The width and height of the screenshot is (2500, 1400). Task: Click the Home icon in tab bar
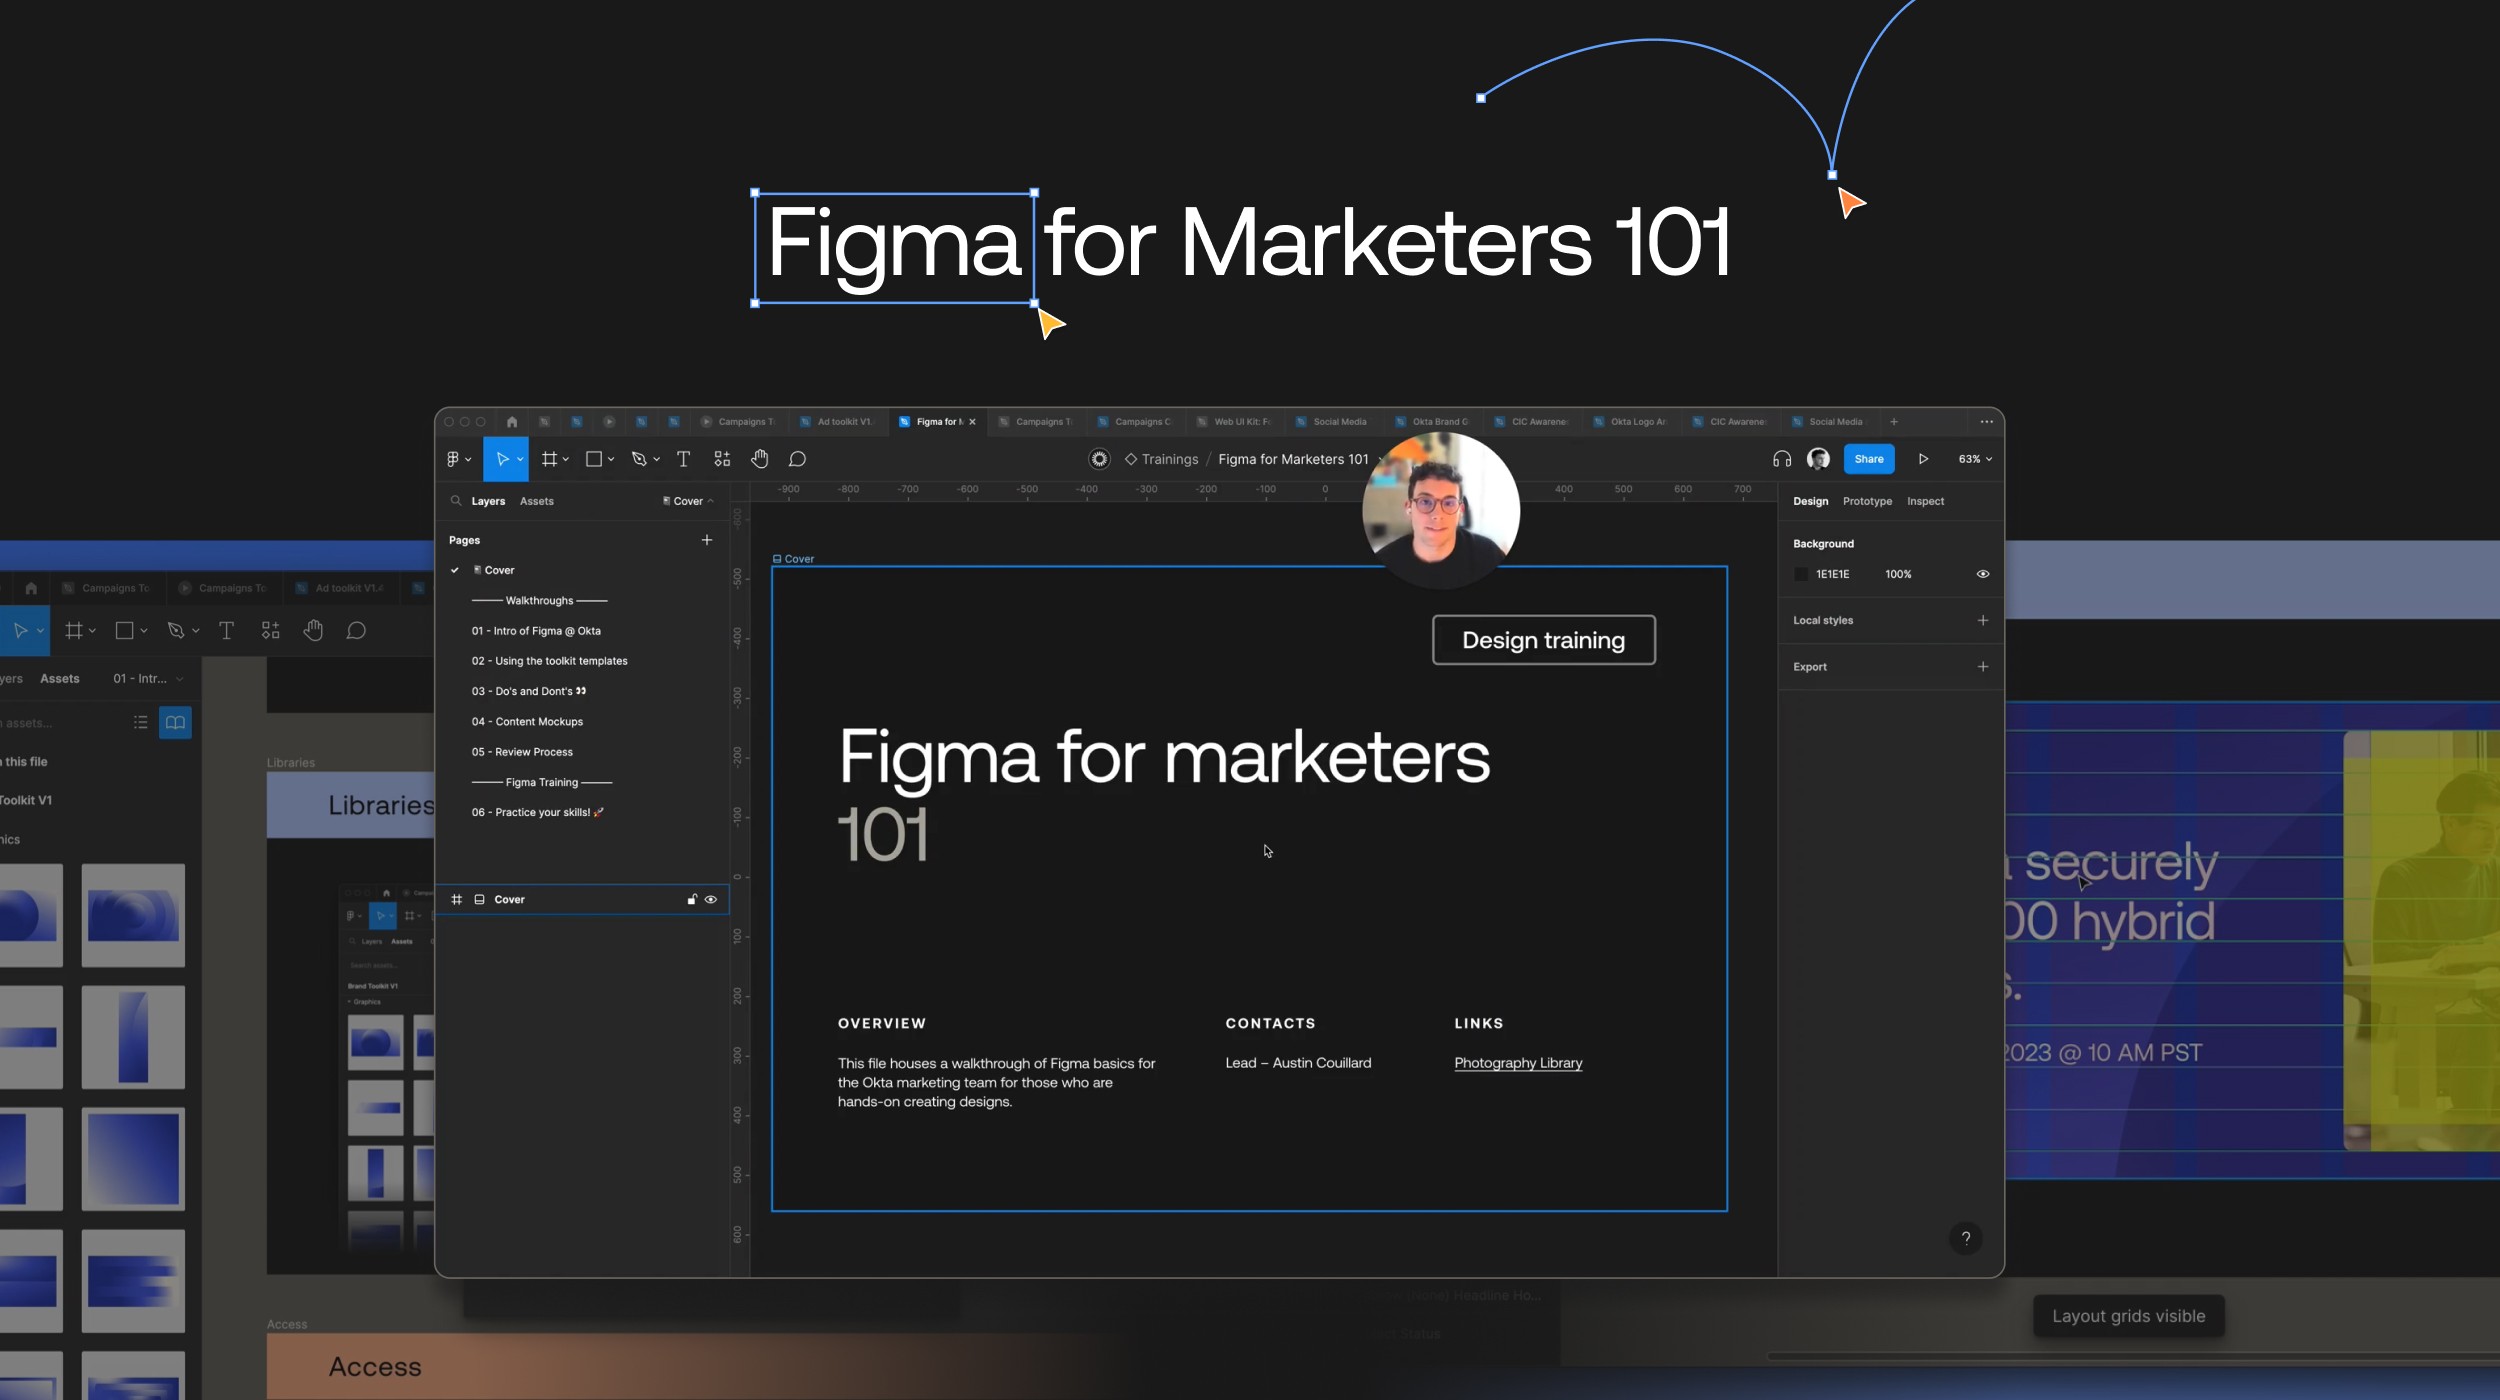coord(512,422)
